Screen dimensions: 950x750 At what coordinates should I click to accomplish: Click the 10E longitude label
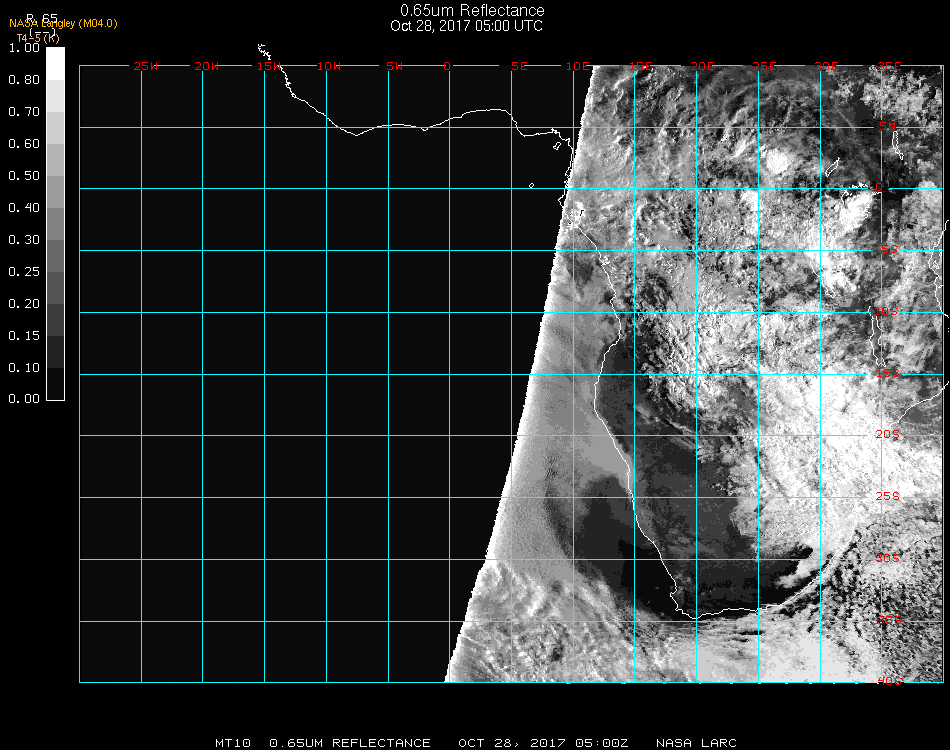577,66
